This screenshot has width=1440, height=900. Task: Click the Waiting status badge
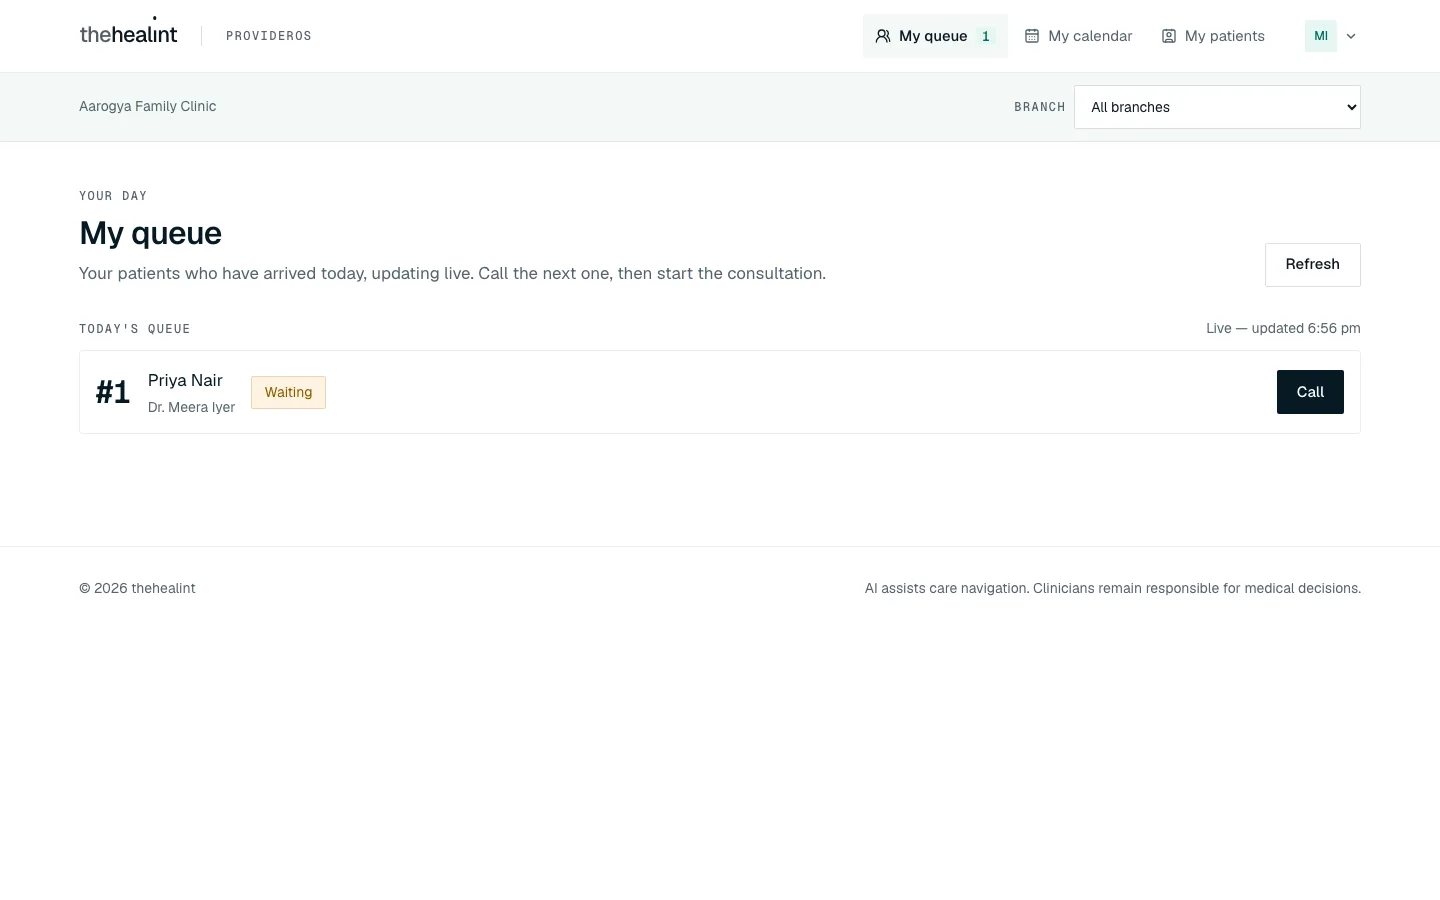288,392
